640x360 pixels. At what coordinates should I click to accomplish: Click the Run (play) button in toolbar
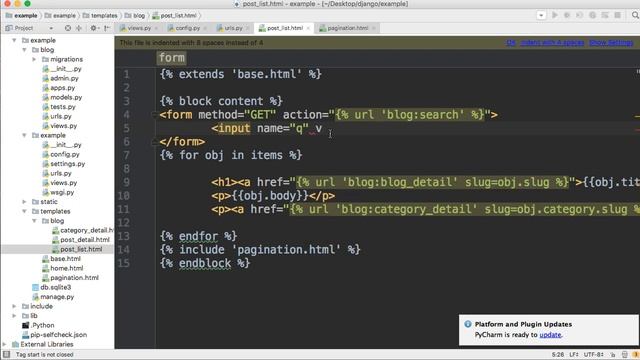pyautogui.click(x=555, y=15)
